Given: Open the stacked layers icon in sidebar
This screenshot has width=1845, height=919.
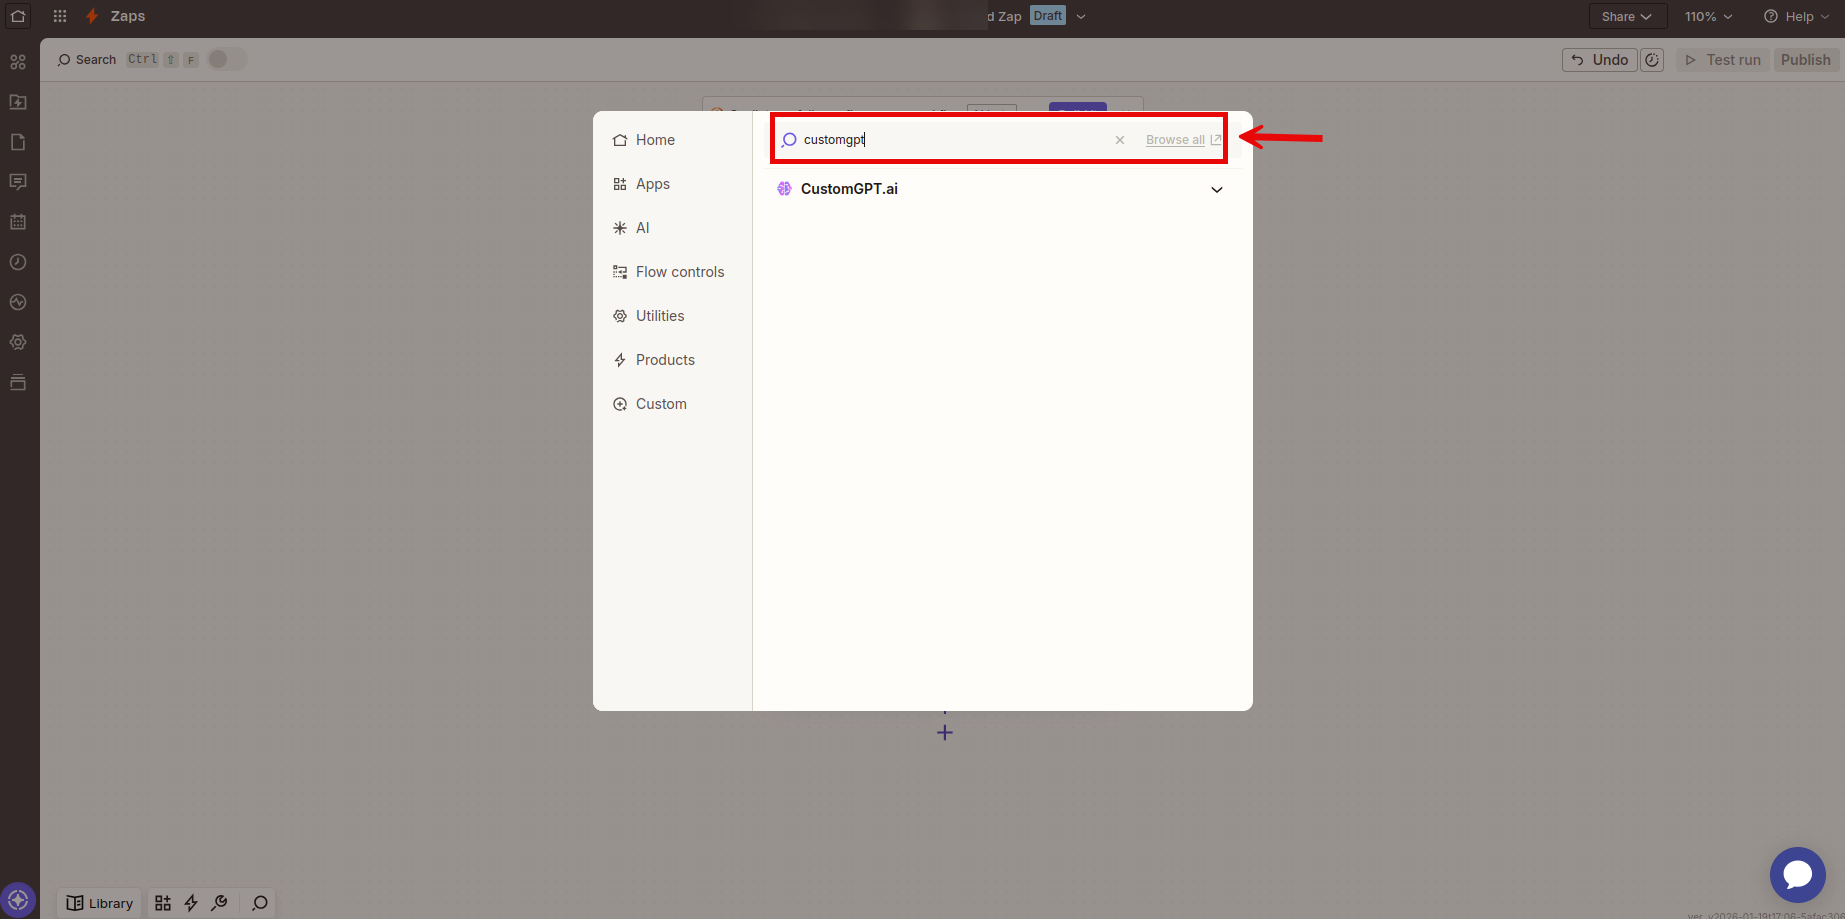Looking at the screenshot, I should 18,382.
